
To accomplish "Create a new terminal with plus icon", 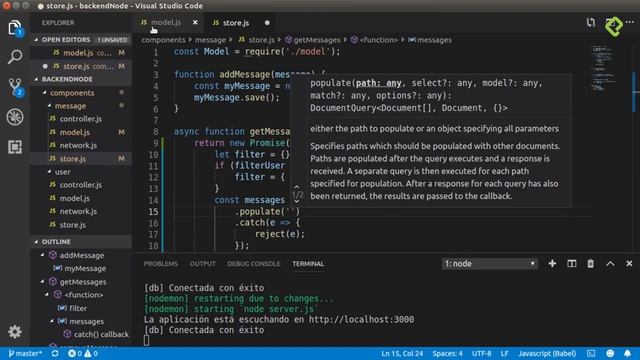I will [552, 264].
